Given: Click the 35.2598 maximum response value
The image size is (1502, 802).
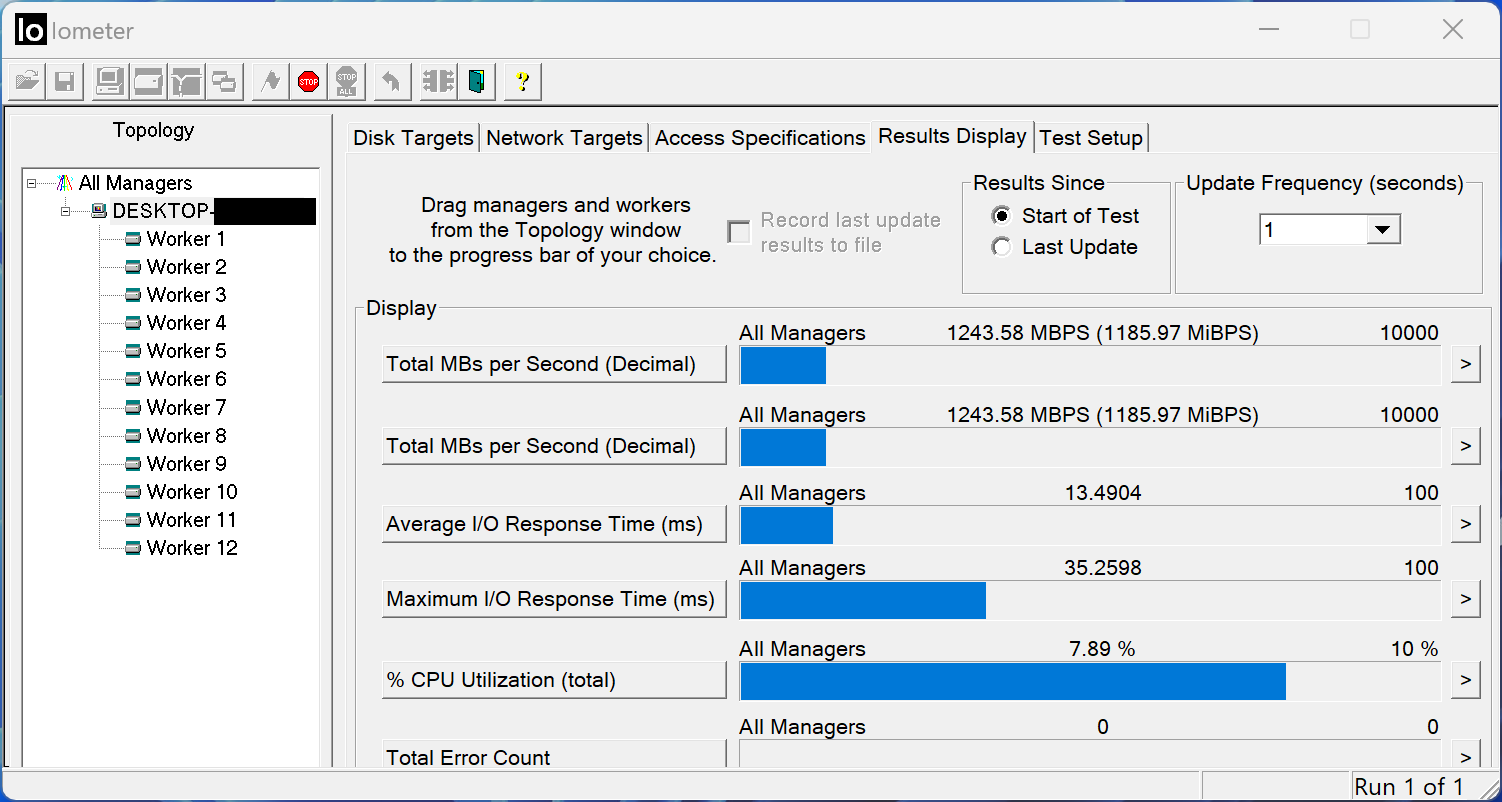Looking at the screenshot, I should 1102,568.
